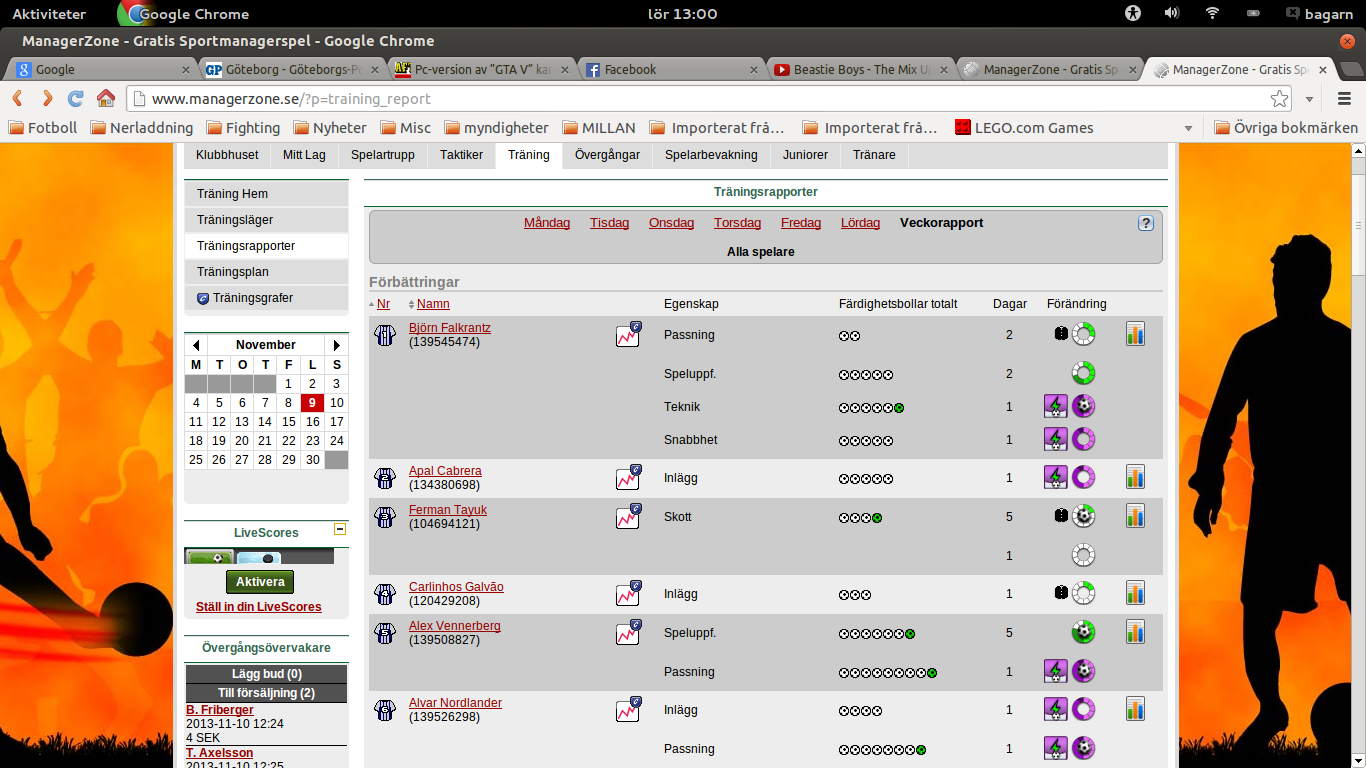1366x768 pixels.
Task: View the Torsdag training report
Action: [737, 223]
